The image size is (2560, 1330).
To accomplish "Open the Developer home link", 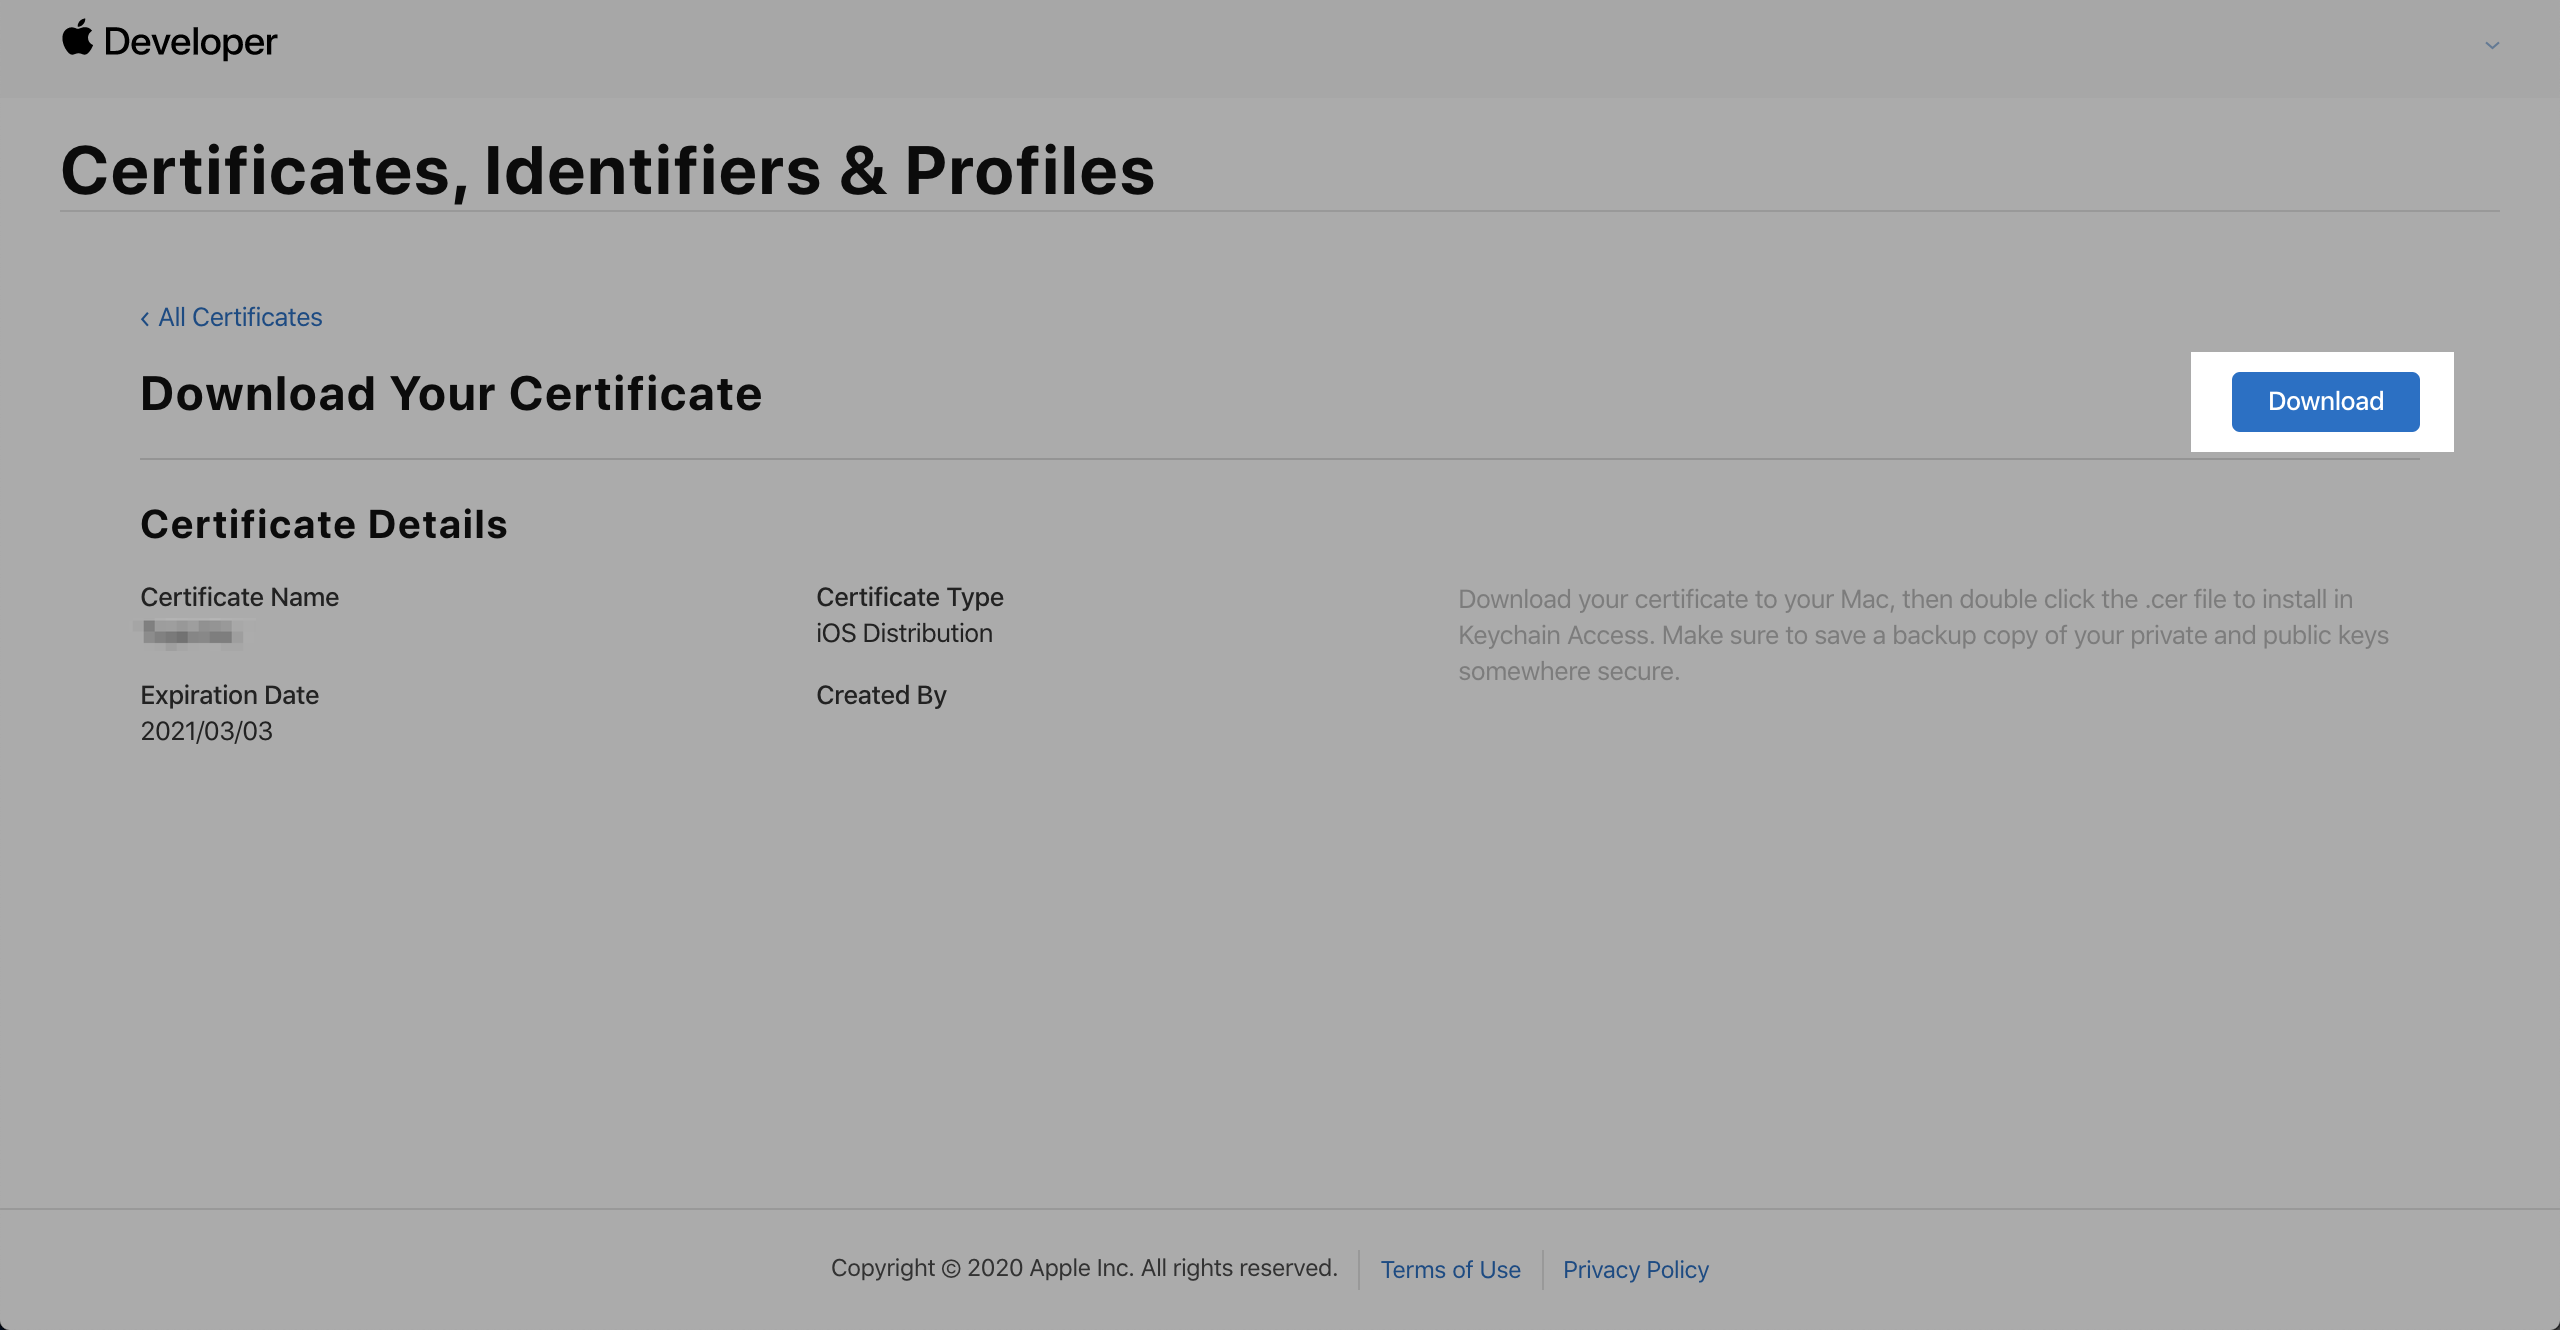I will point(190,42).
